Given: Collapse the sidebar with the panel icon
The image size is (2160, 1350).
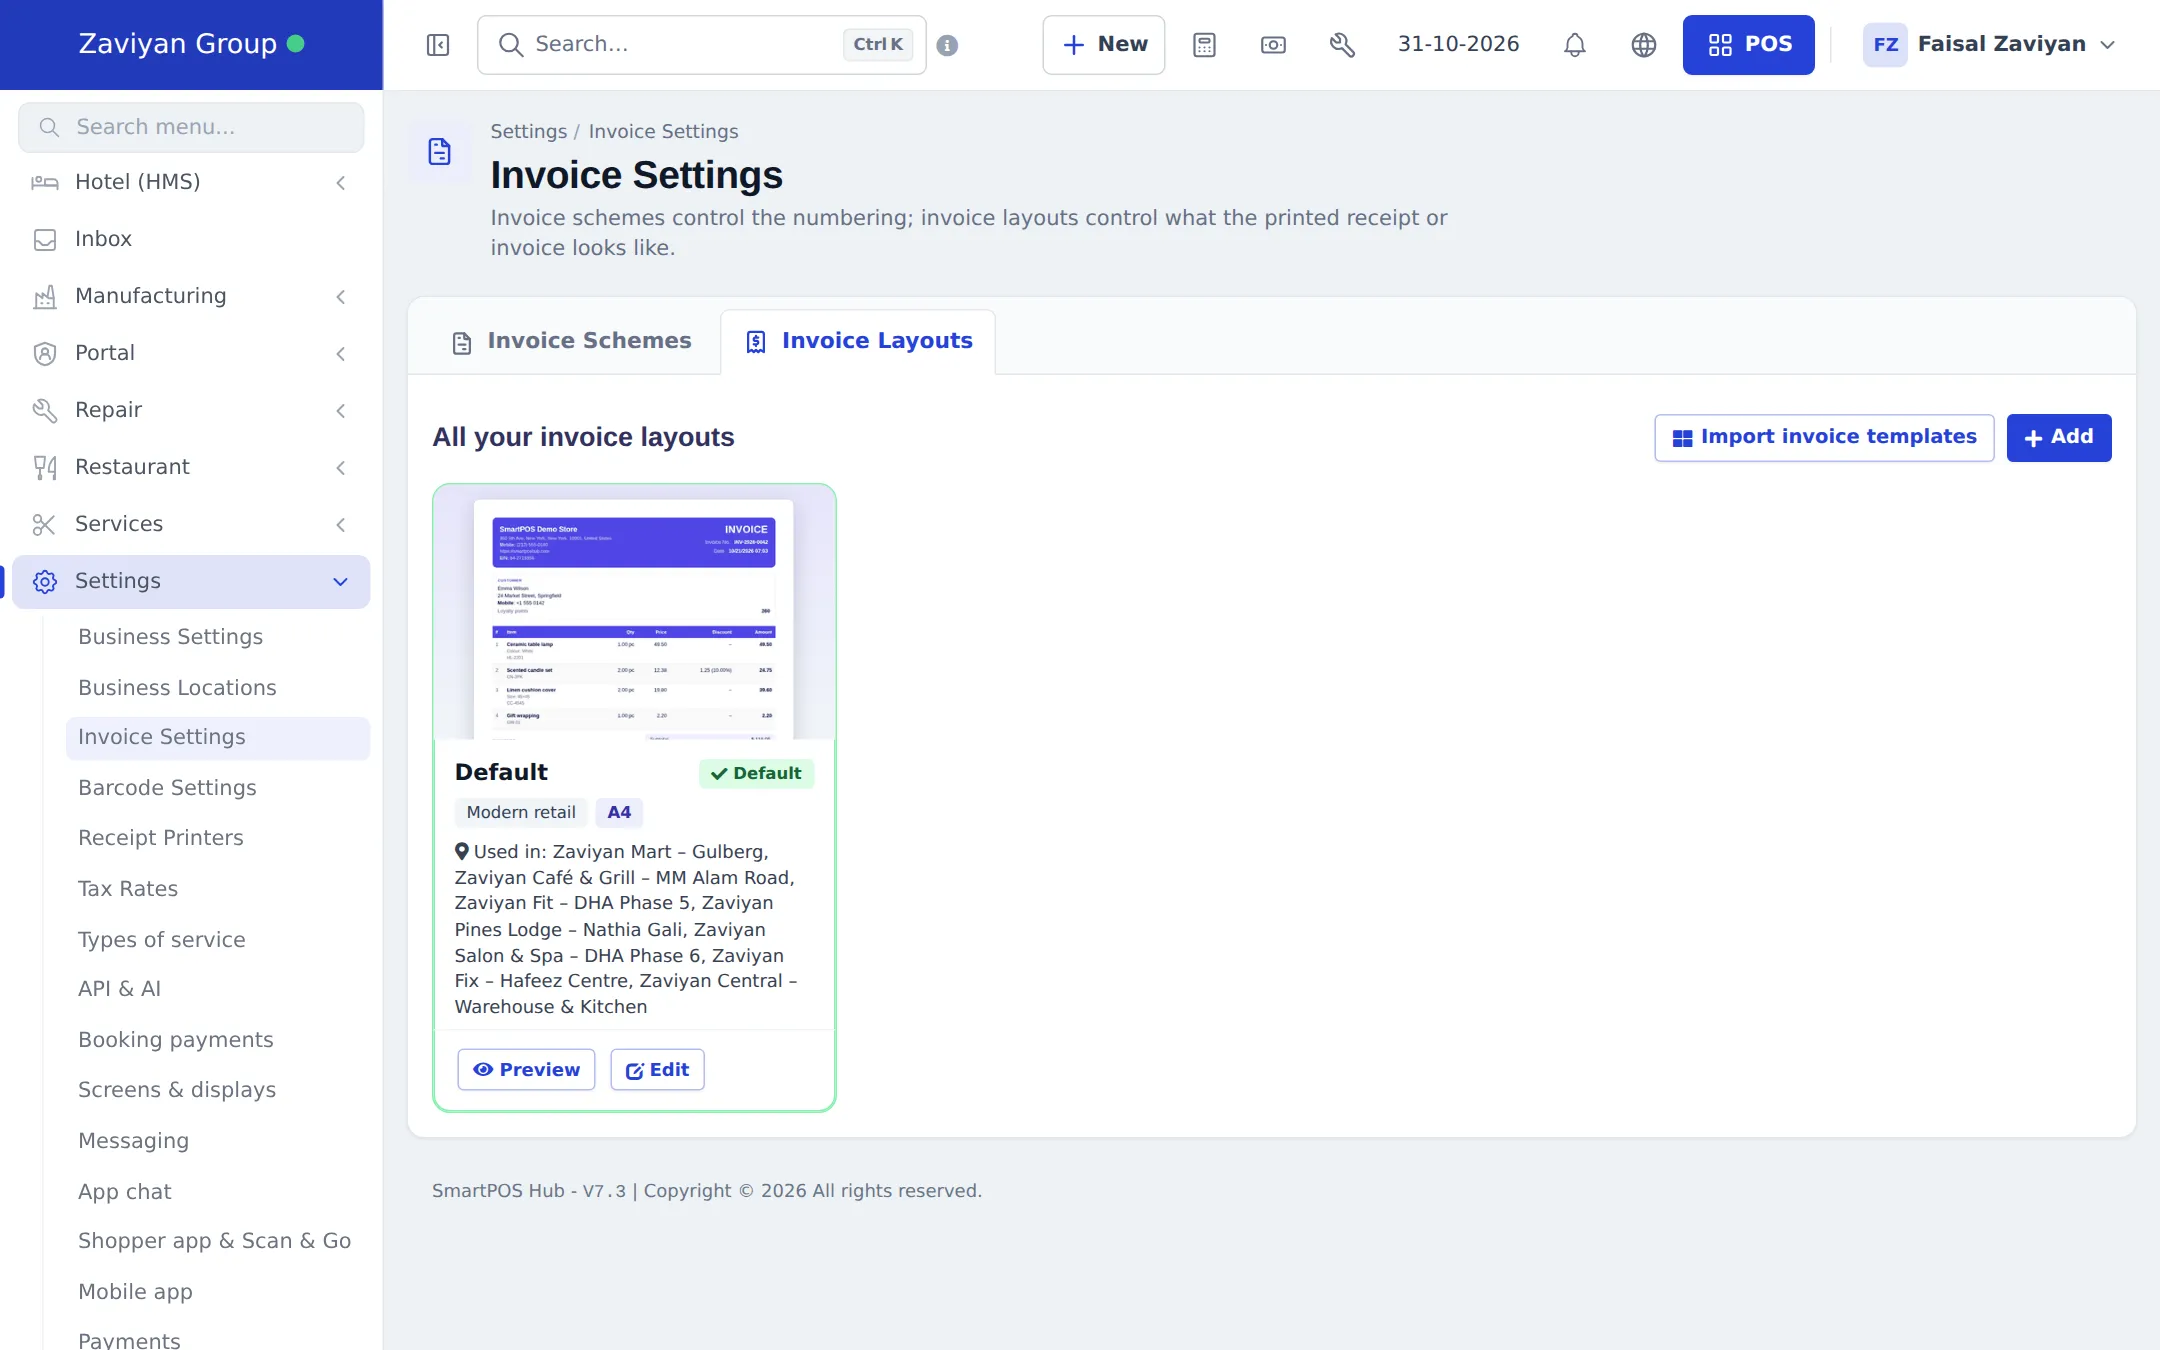Looking at the screenshot, I should (438, 45).
